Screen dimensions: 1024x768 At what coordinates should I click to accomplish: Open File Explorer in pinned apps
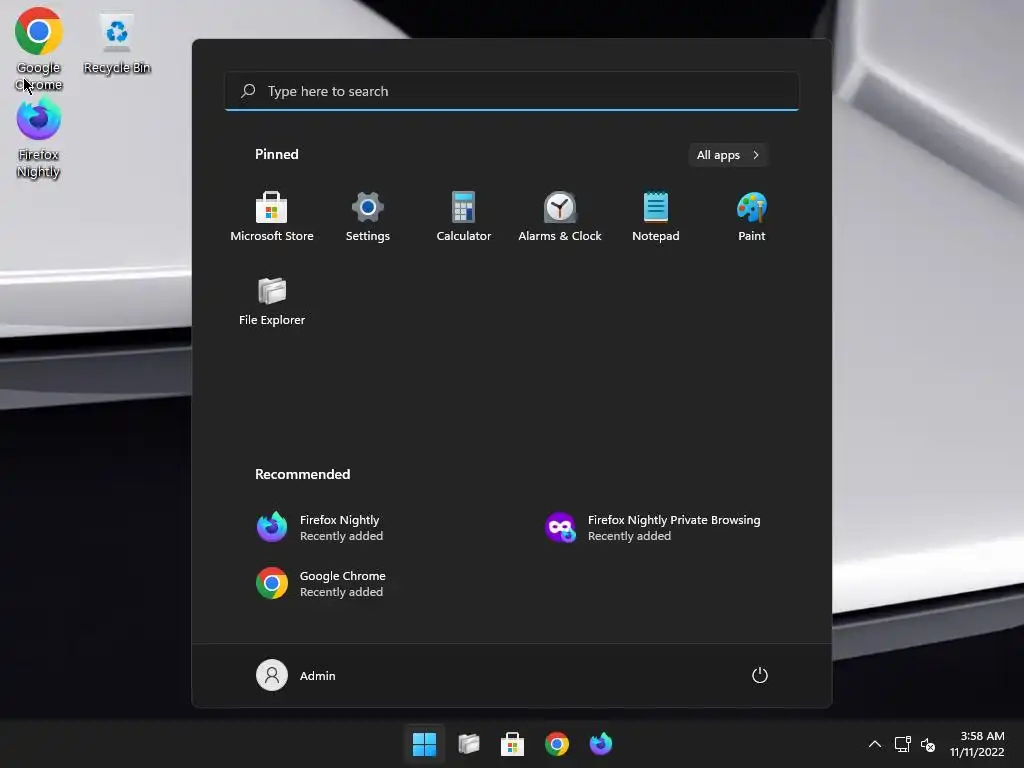(272, 300)
